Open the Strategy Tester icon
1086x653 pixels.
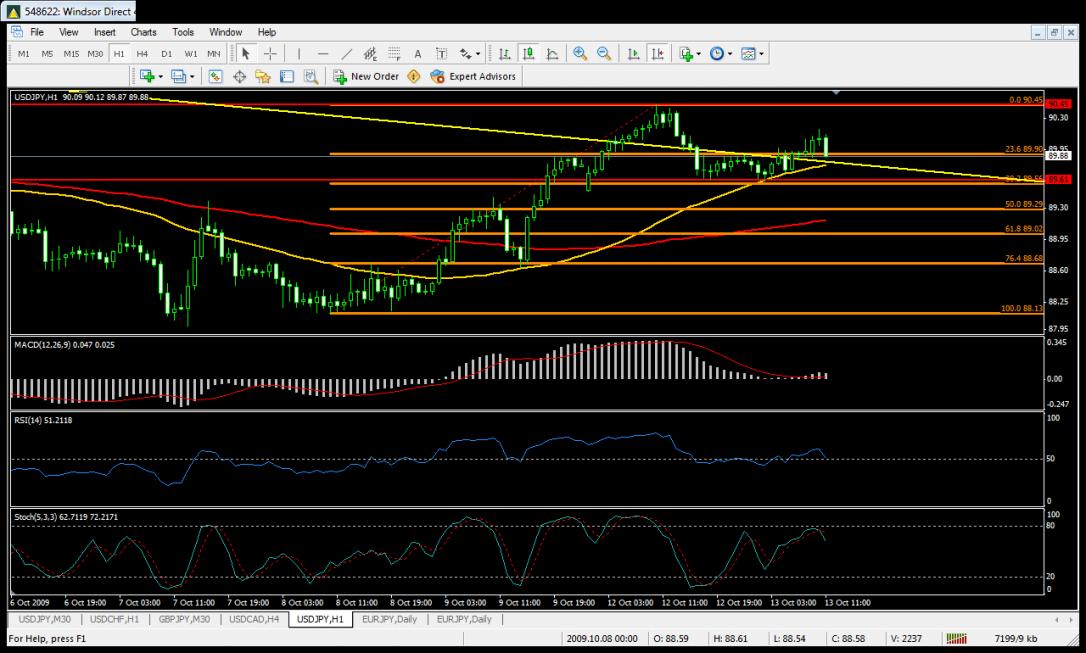point(311,76)
